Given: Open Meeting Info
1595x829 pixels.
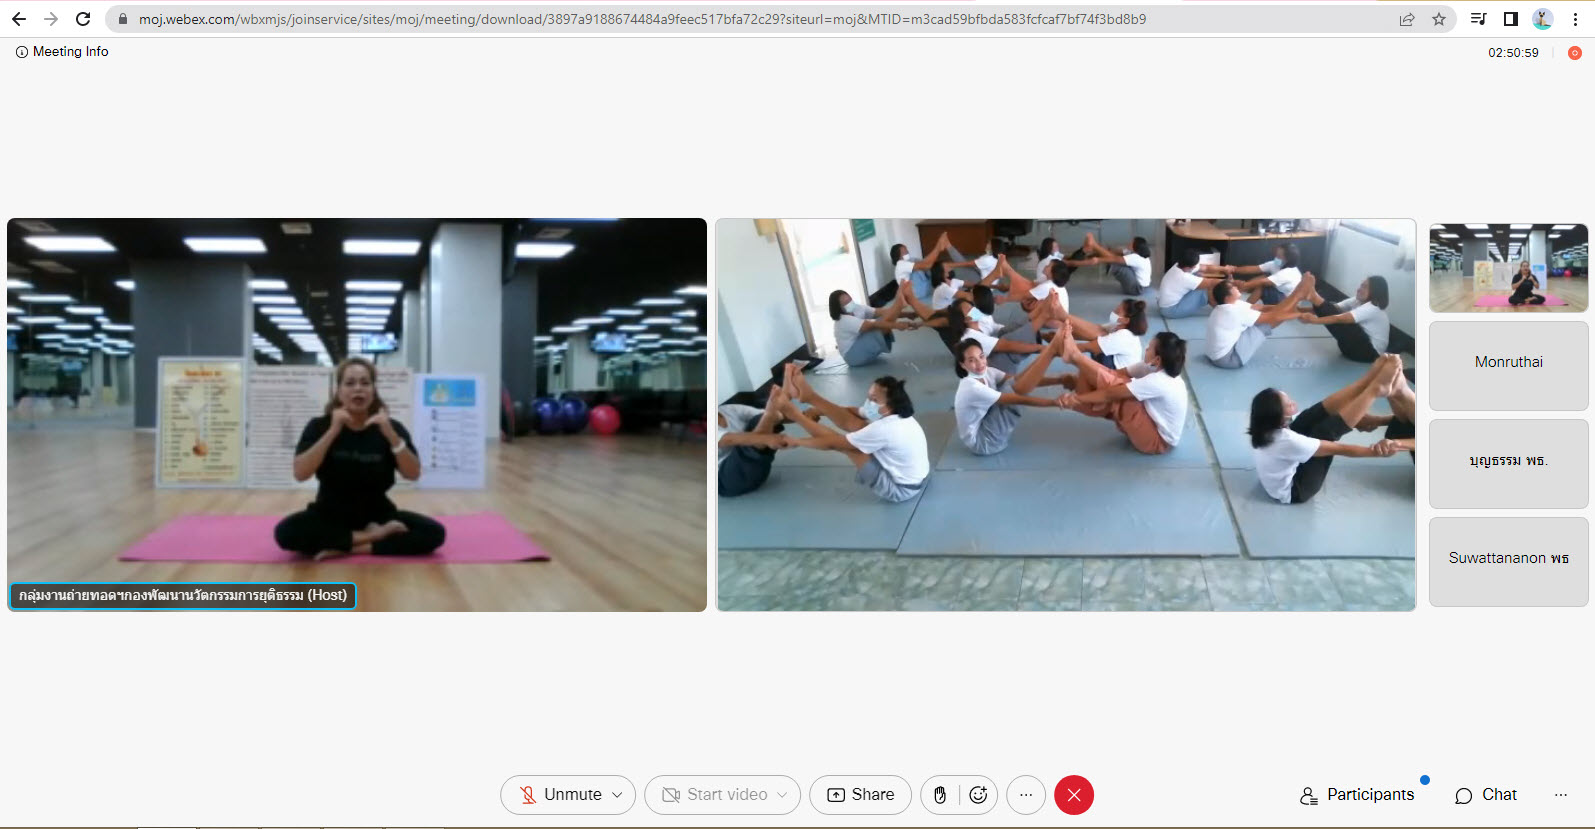Looking at the screenshot, I should (x=62, y=52).
